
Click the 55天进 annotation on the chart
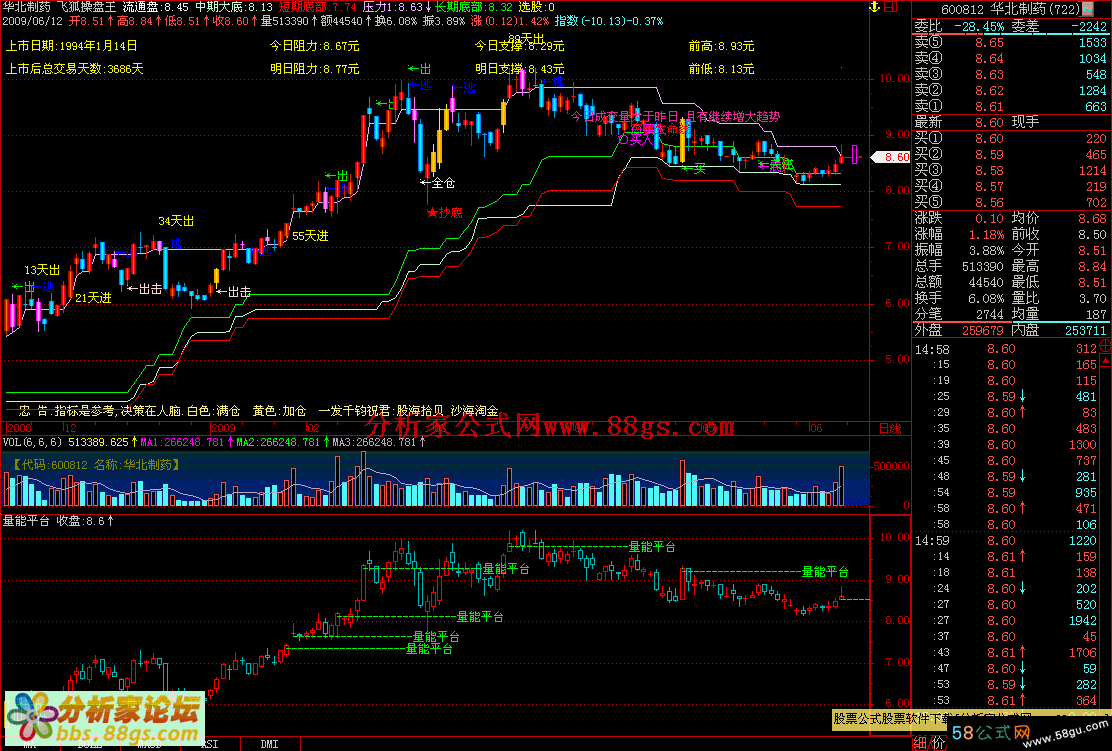pos(310,236)
